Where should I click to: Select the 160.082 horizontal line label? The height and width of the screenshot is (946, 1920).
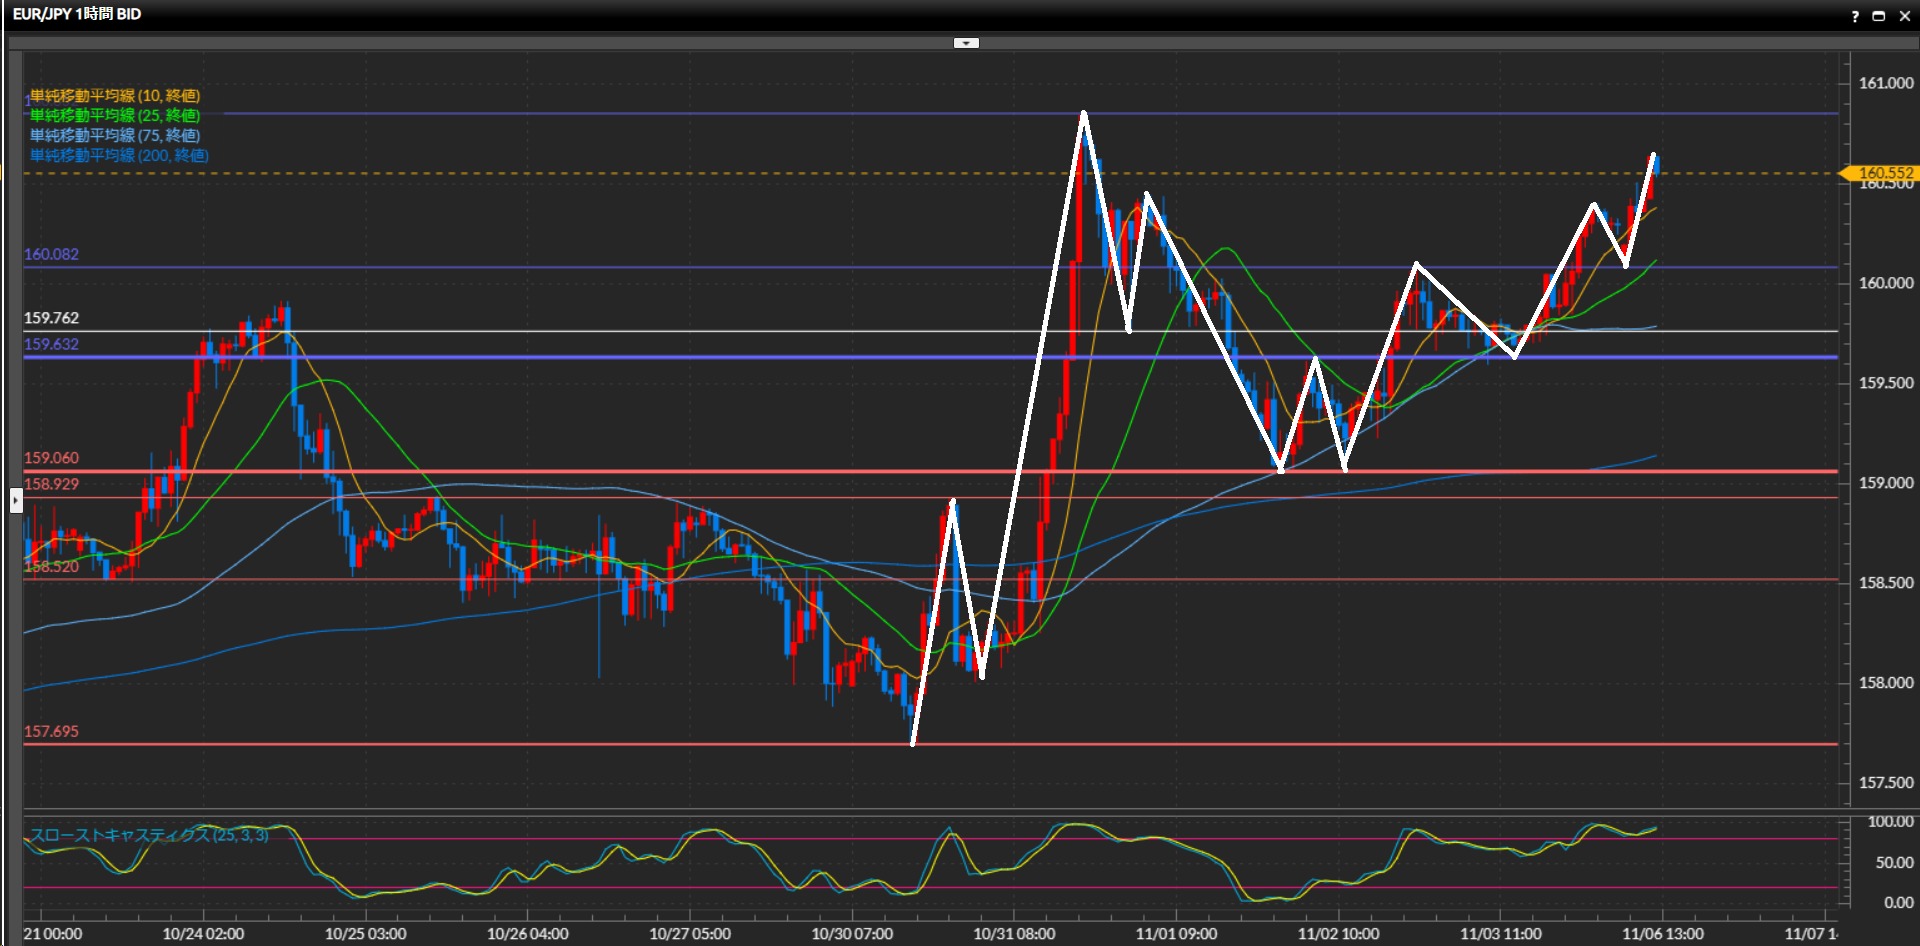coord(51,254)
